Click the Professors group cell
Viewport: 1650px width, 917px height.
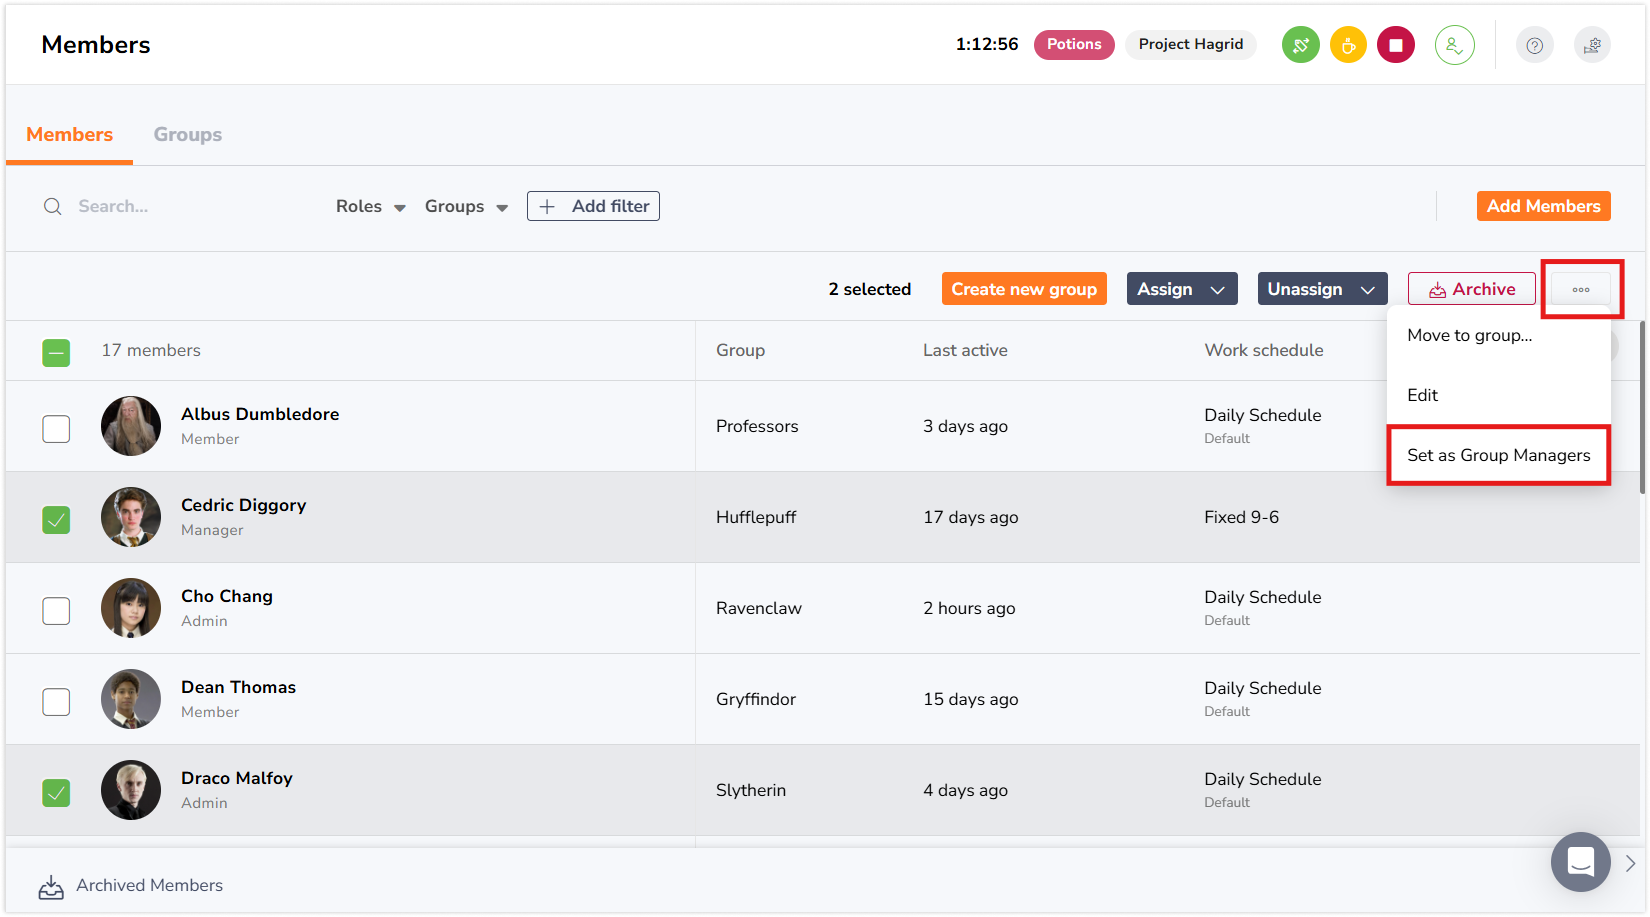(757, 426)
